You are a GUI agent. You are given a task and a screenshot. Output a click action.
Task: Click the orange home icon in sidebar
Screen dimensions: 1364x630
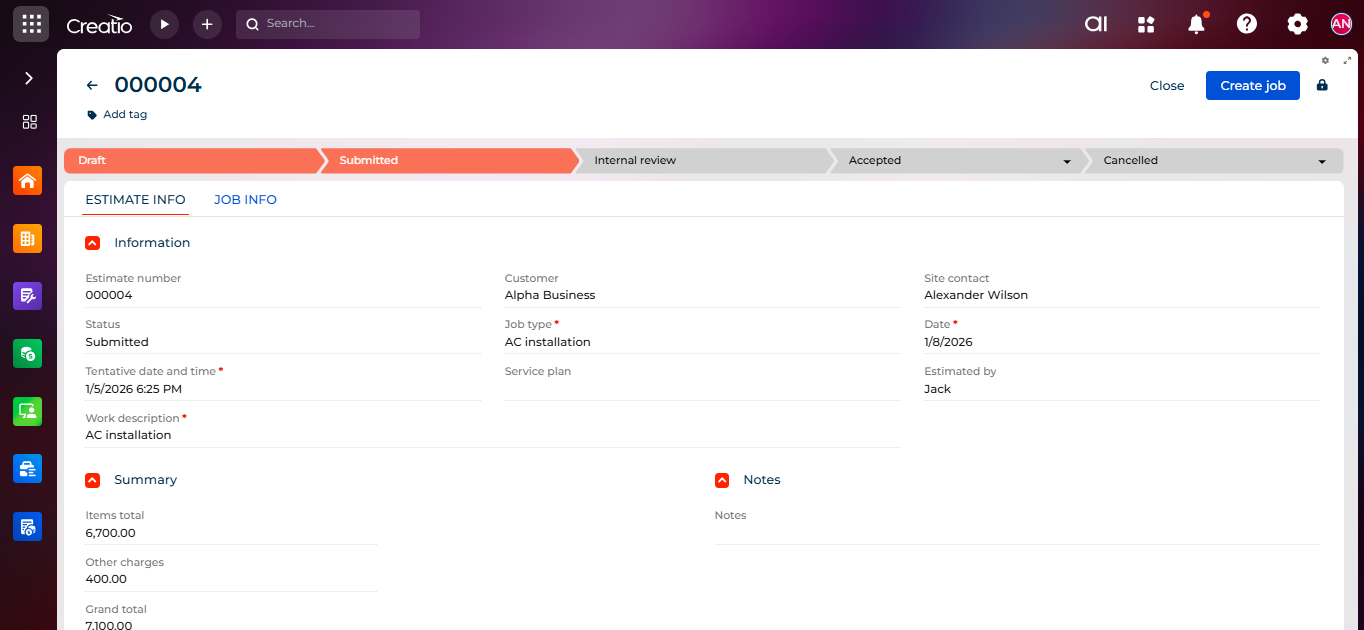(28, 181)
